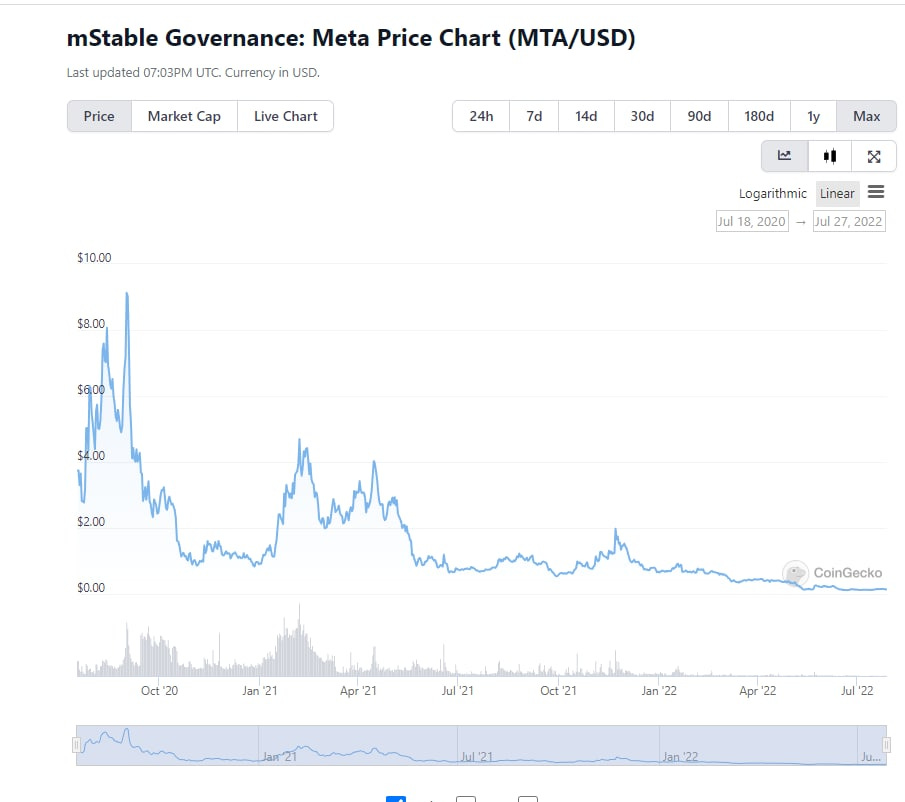Click the Apr '22 x-axis label
This screenshot has height=802, width=905.
[x=757, y=691]
